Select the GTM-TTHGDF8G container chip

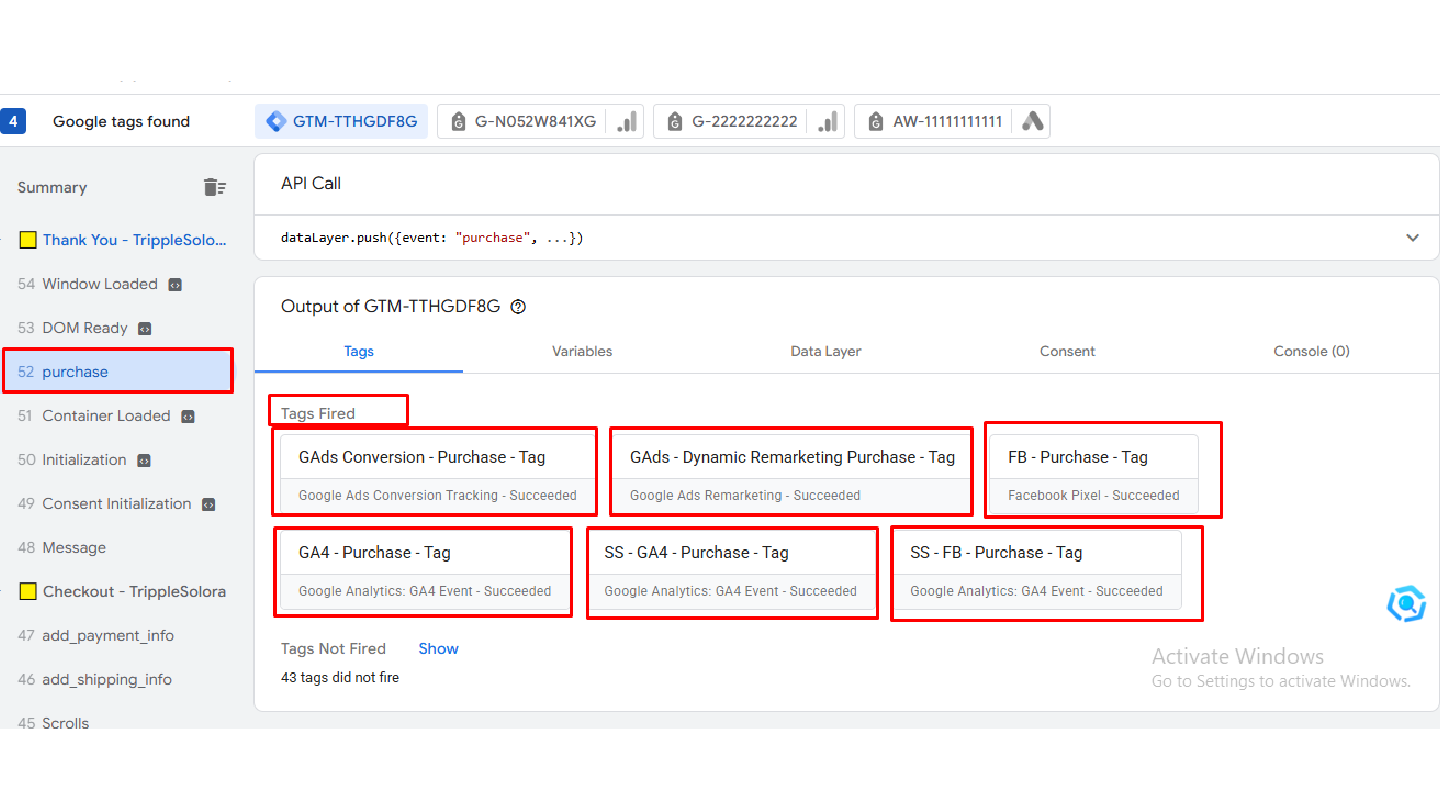[x=342, y=122]
